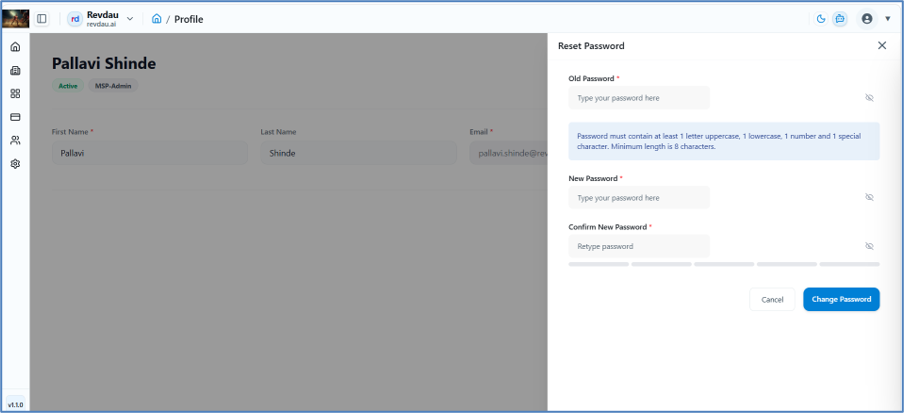This screenshot has width=904, height=413.
Task: Open the users icon in the sidebar
Action: [x=16, y=140]
